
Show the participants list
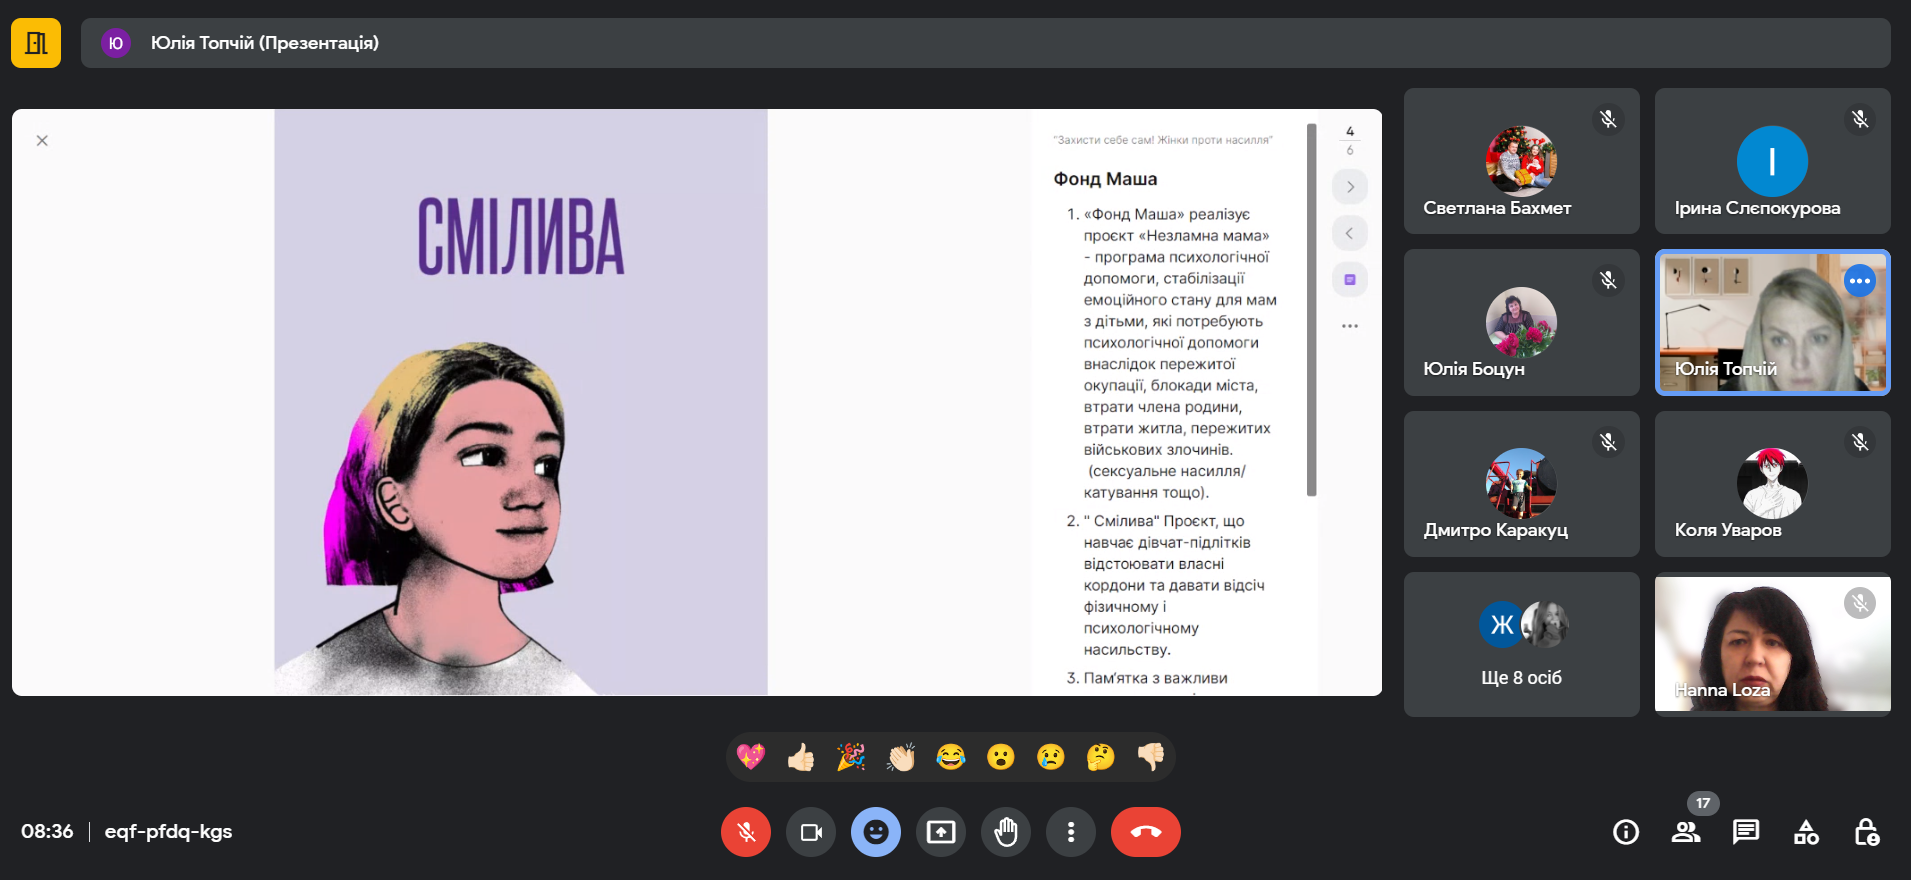pos(1685,832)
